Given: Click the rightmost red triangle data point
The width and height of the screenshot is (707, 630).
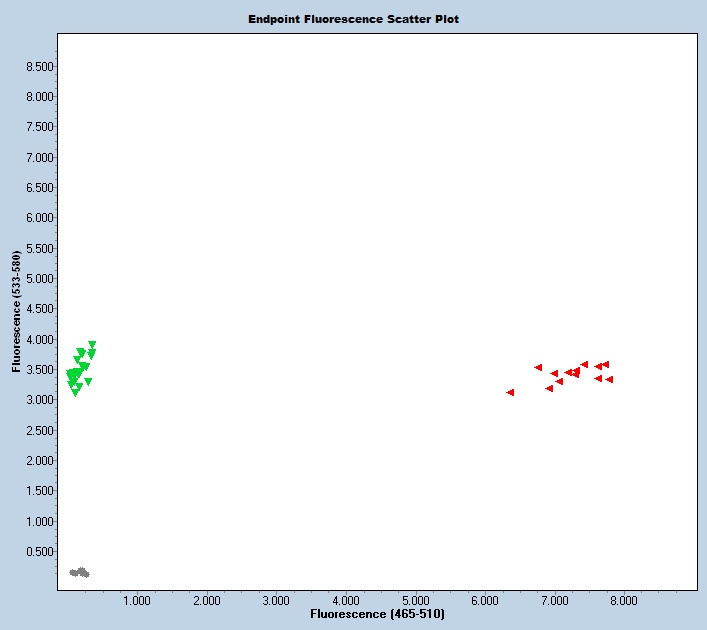Looking at the screenshot, I should (x=608, y=379).
